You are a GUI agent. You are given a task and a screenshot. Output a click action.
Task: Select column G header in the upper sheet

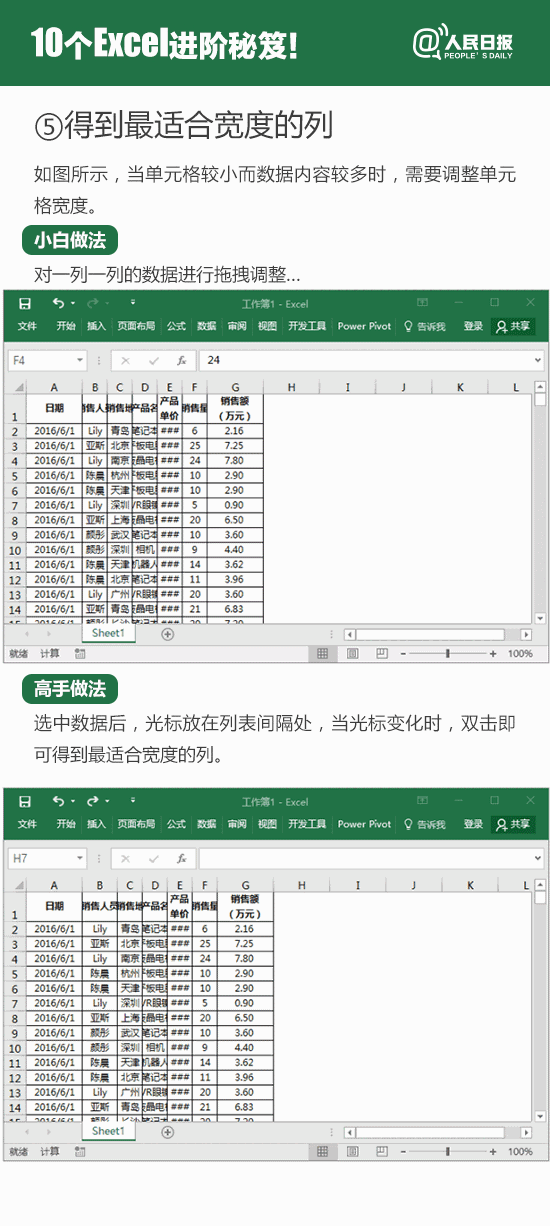[x=235, y=387]
